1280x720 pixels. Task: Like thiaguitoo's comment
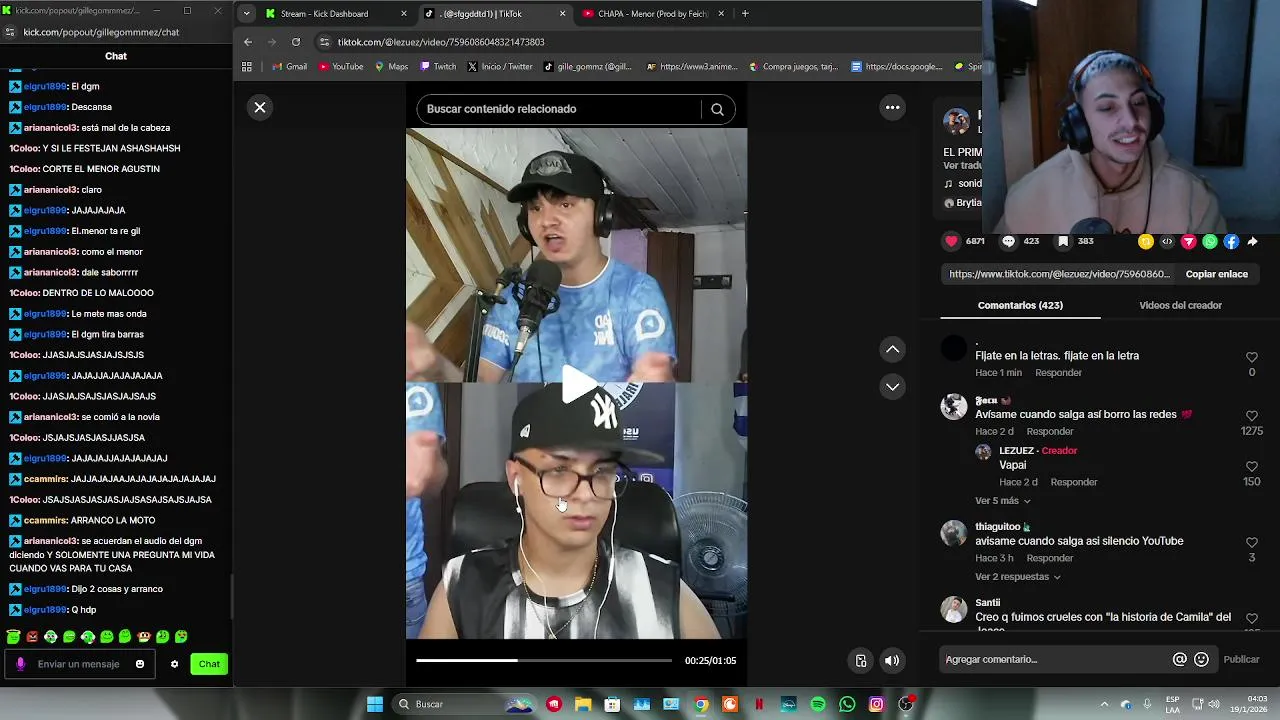[1252, 542]
